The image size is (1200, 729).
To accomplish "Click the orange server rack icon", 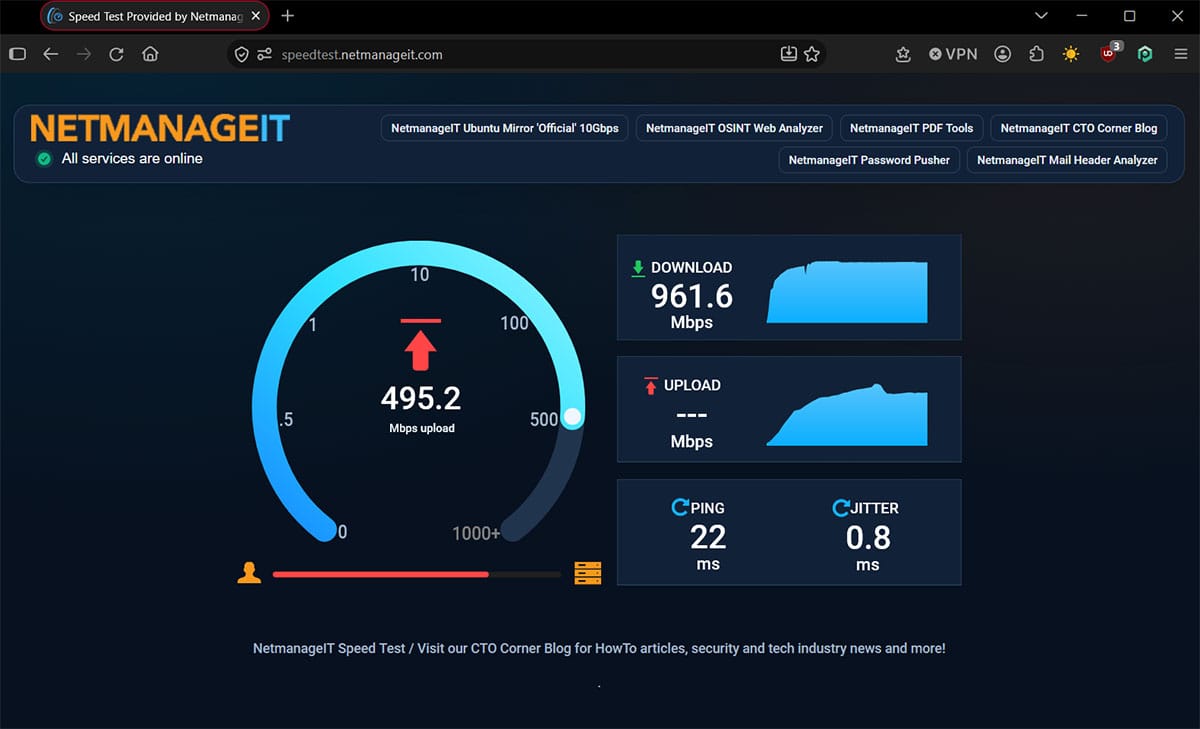I will (x=588, y=573).
